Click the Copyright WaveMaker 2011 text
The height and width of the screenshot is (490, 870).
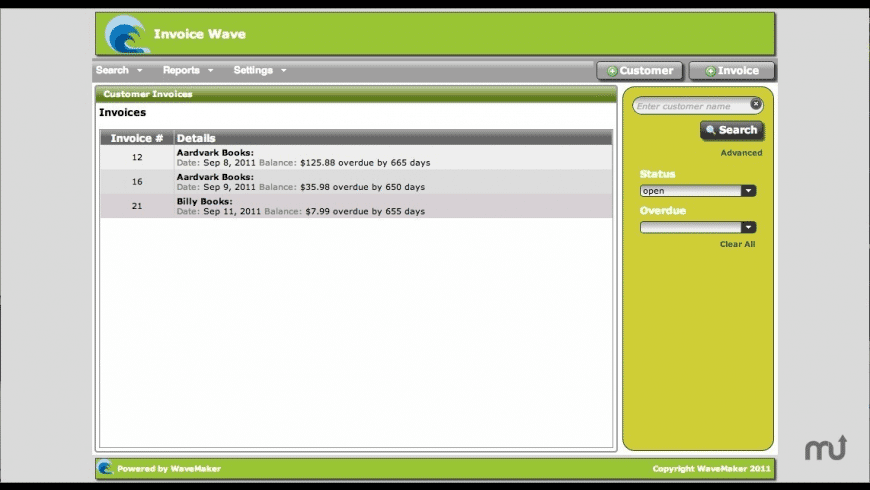coord(711,469)
